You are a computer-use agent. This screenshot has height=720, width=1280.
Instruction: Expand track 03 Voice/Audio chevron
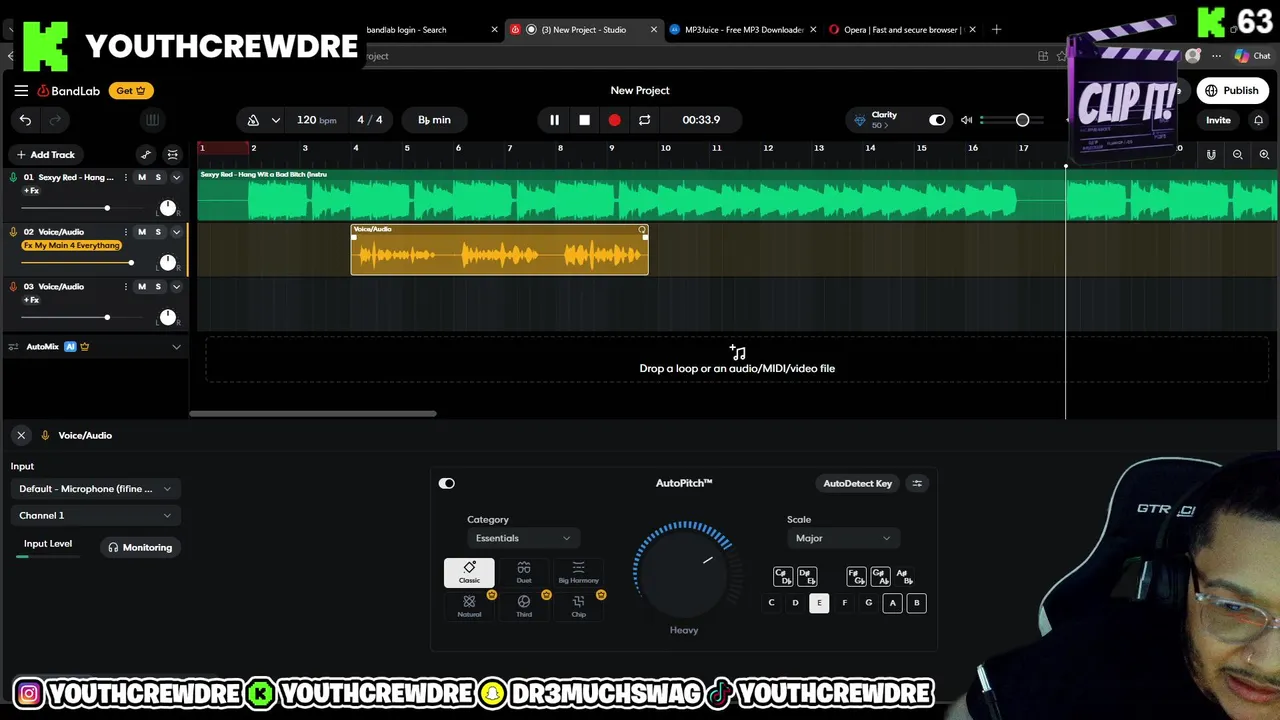coord(176,287)
